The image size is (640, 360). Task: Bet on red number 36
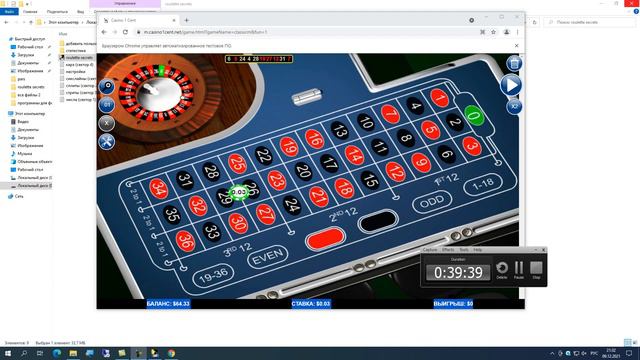(185, 240)
